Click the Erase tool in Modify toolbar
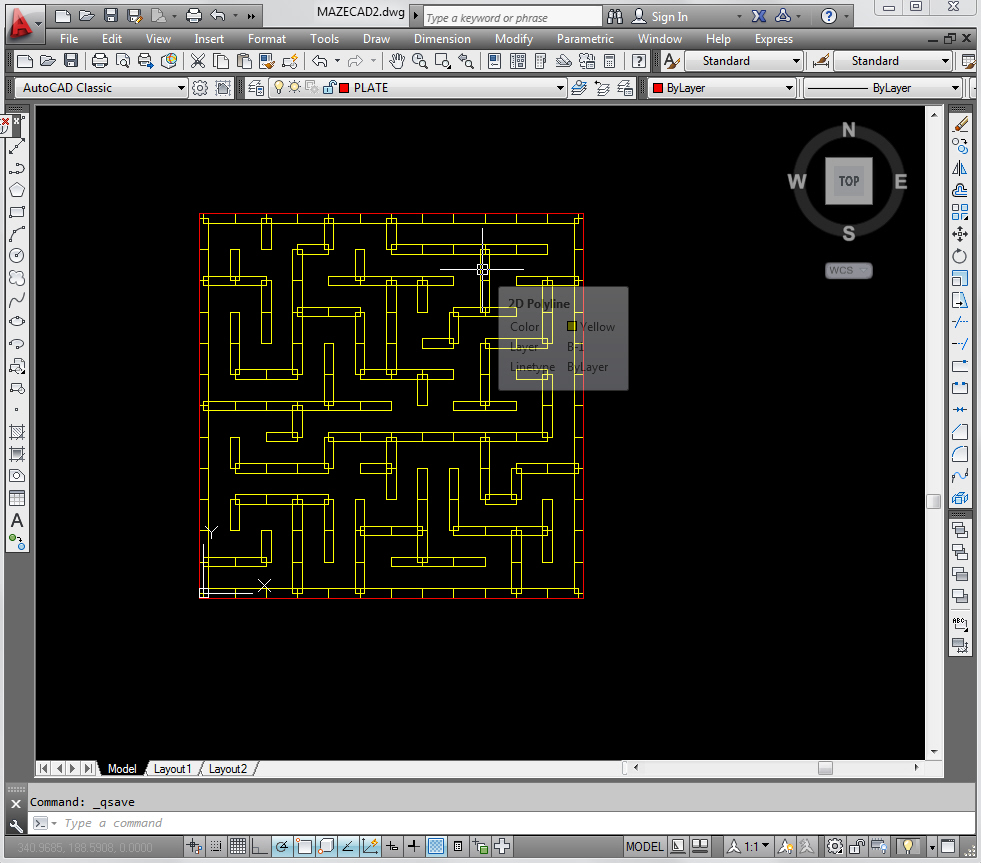This screenshot has width=981, height=863. point(960,125)
